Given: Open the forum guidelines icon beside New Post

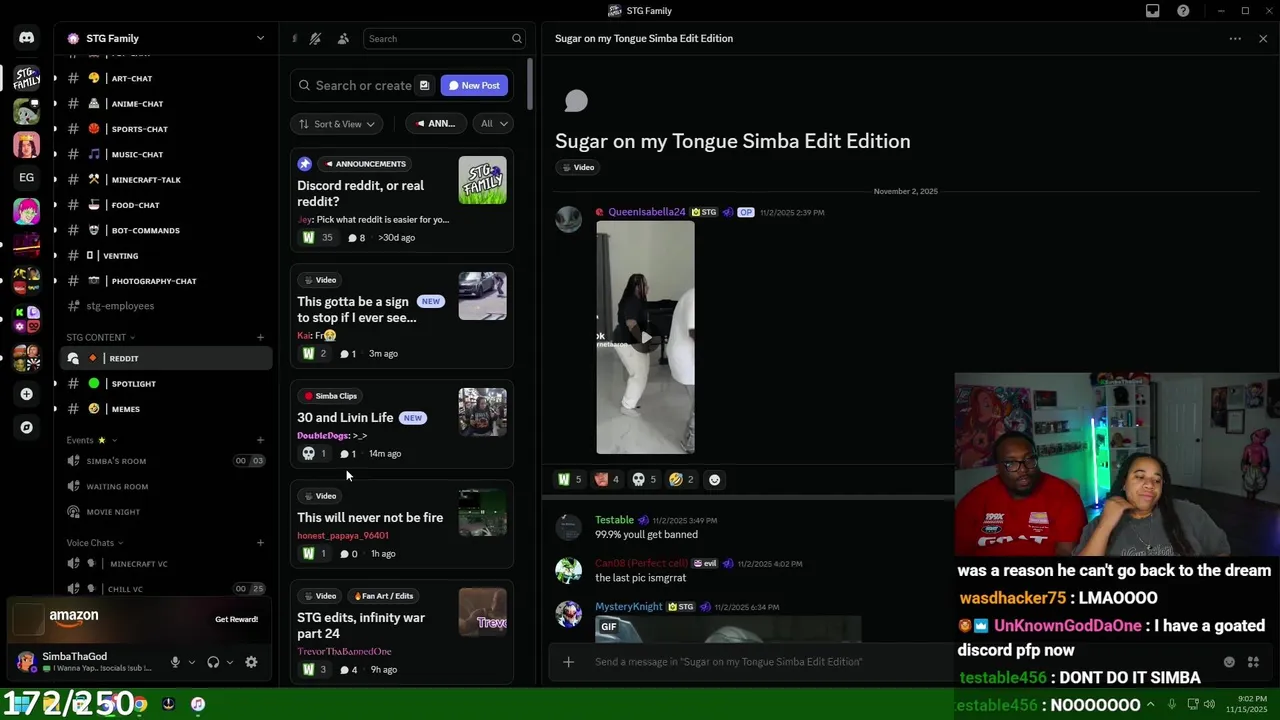Looking at the screenshot, I should coord(424,86).
